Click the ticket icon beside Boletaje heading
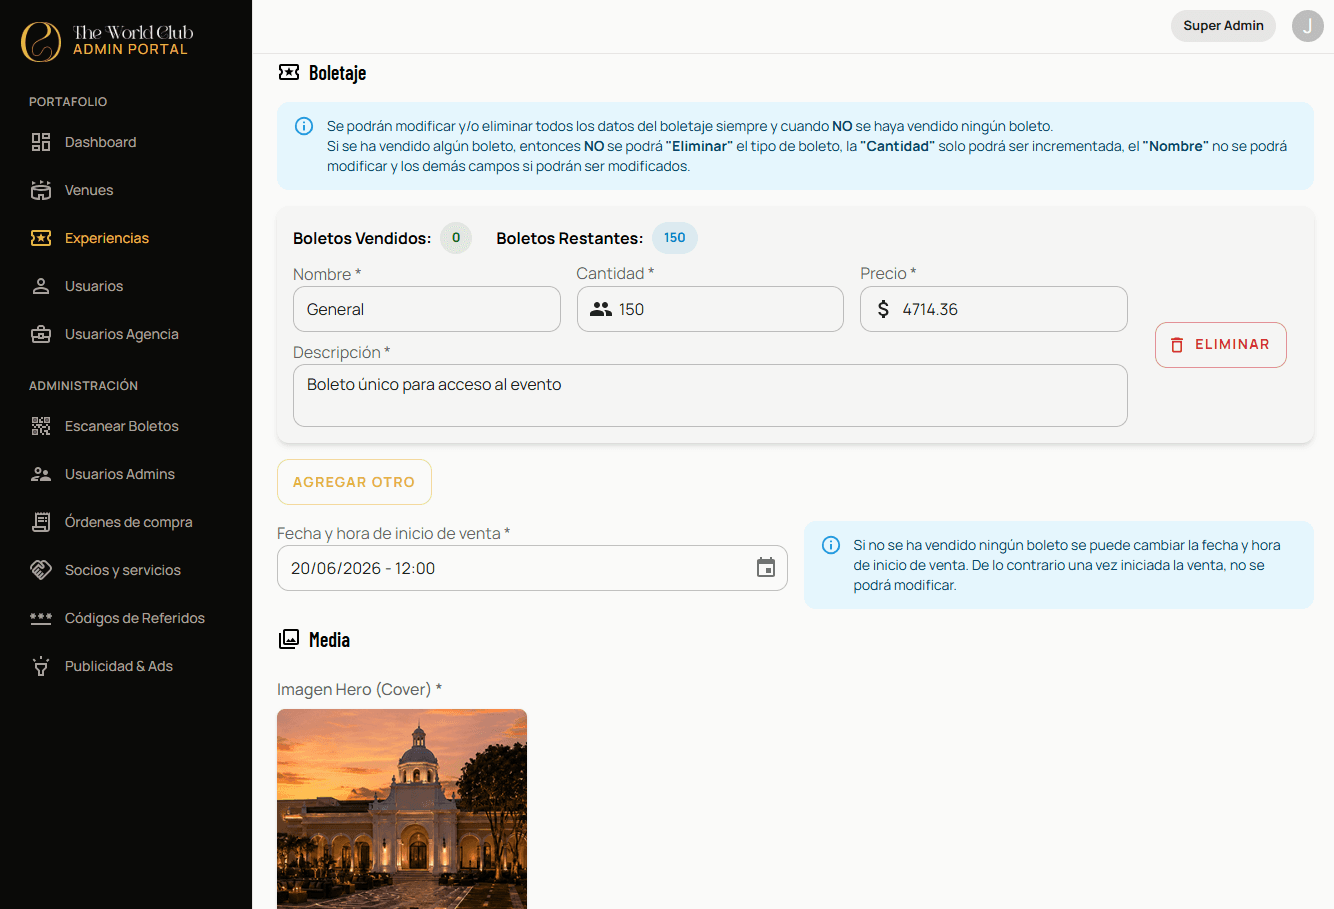The width and height of the screenshot is (1334, 909). click(x=289, y=72)
